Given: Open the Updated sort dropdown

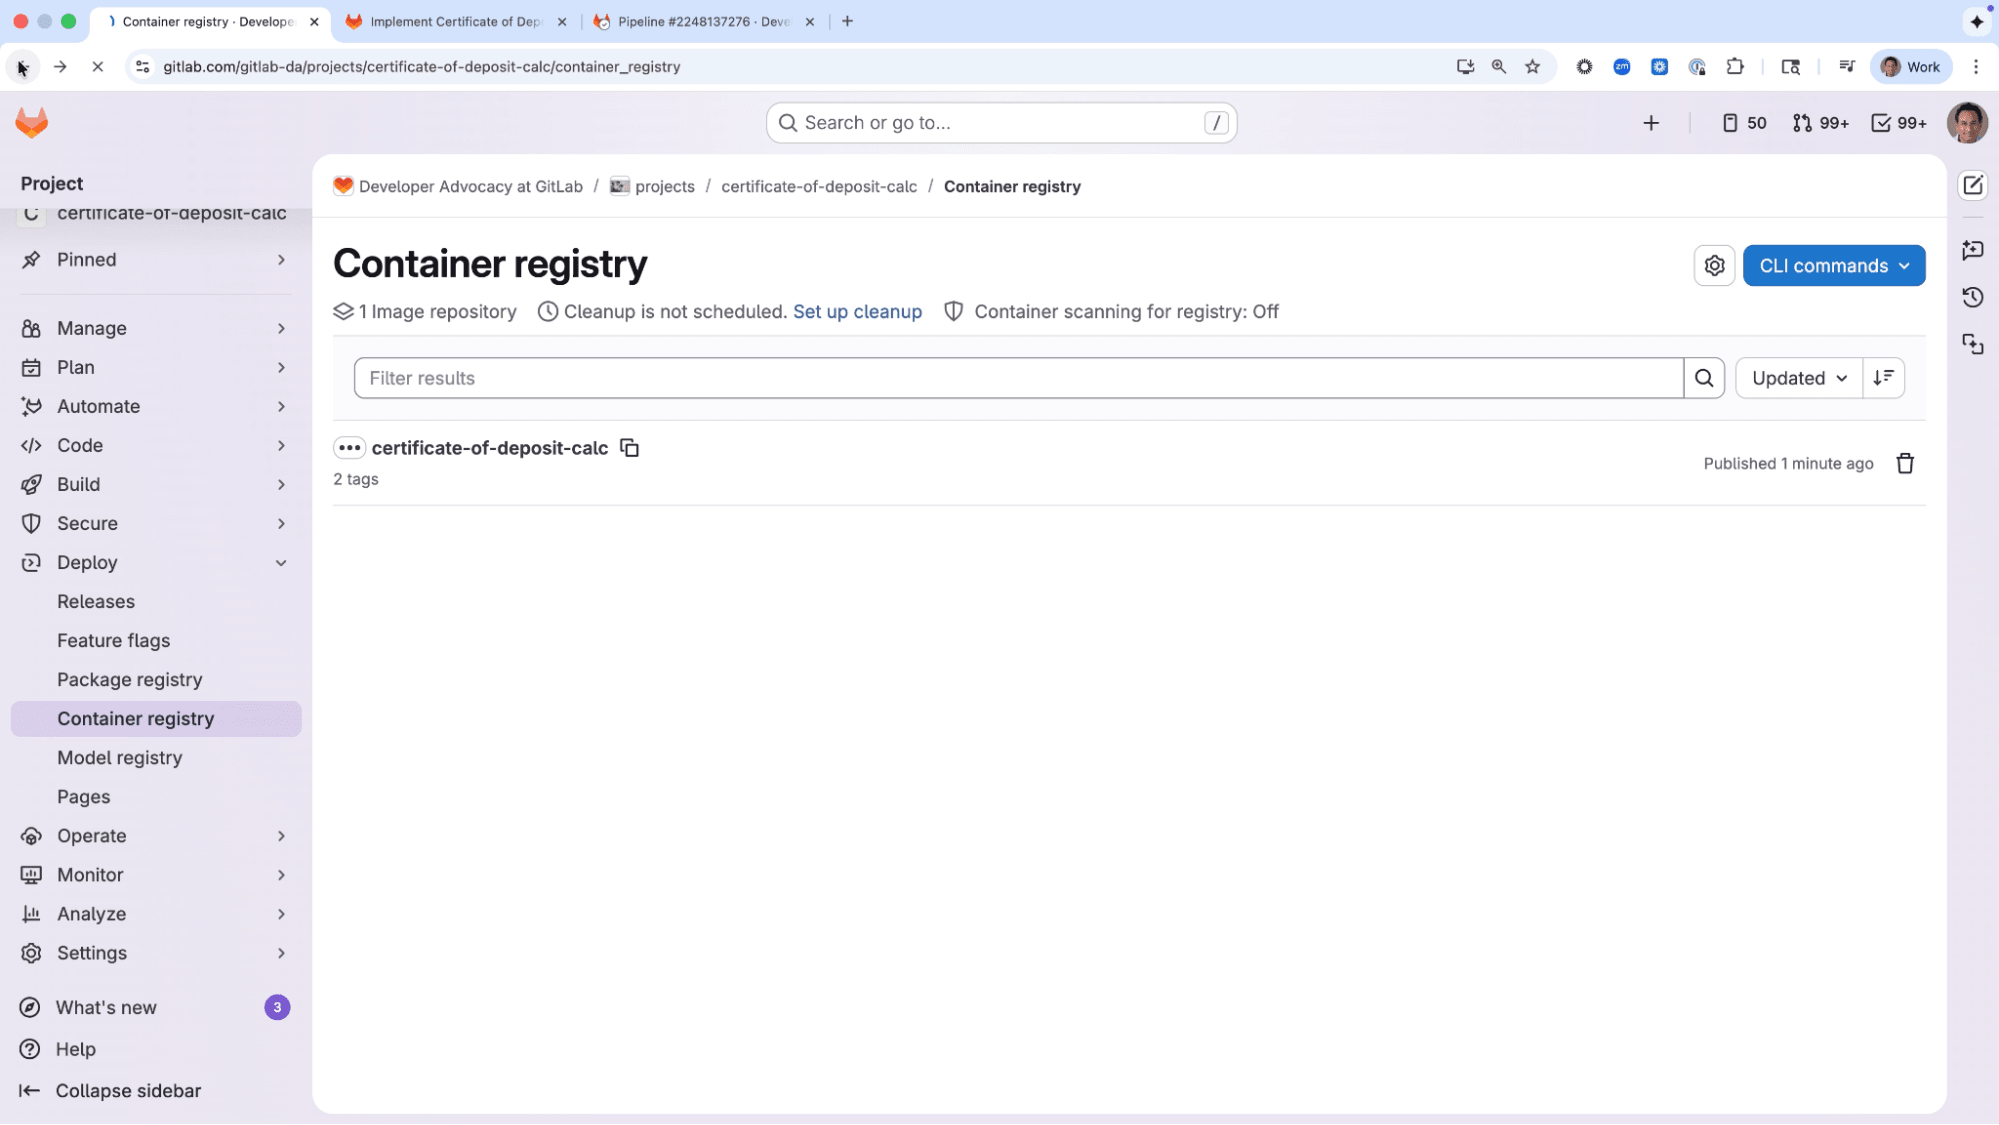Looking at the screenshot, I should point(1797,378).
